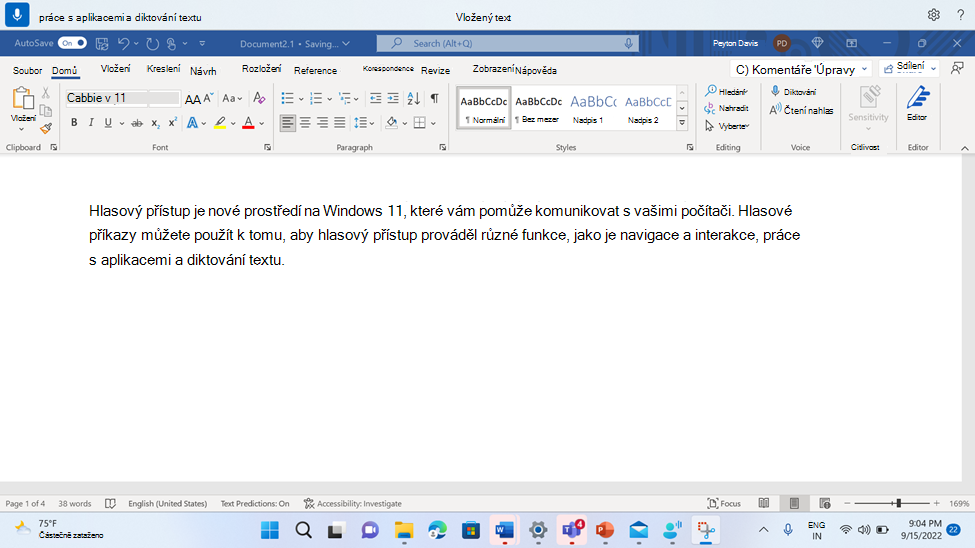Screen dimensions: 975x548
Task: Click Čtení nahlas (Read Aloud)
Action: [802, 110]
